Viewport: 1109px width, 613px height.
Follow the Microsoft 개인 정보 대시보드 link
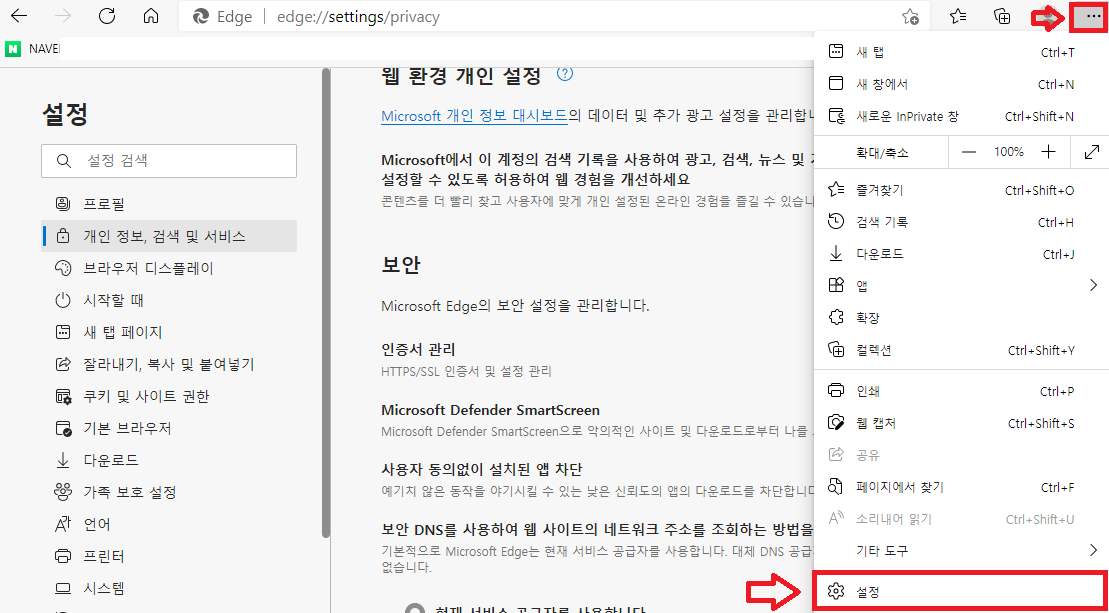pos(474,115)
